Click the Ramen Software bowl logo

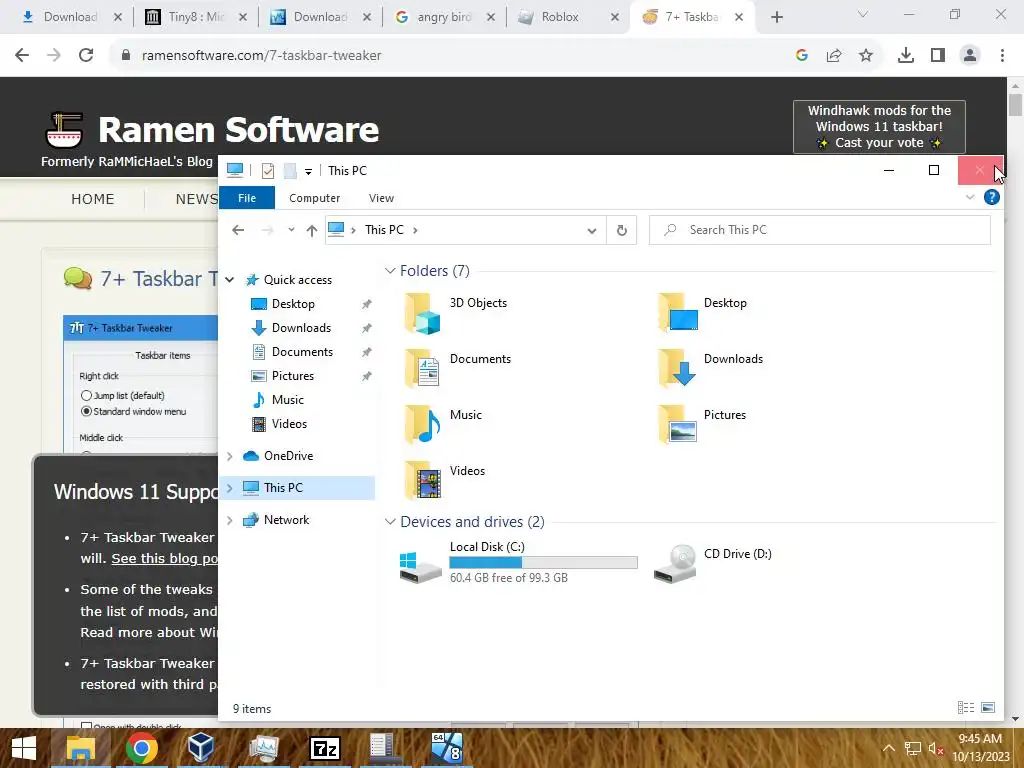pos(64,129)
